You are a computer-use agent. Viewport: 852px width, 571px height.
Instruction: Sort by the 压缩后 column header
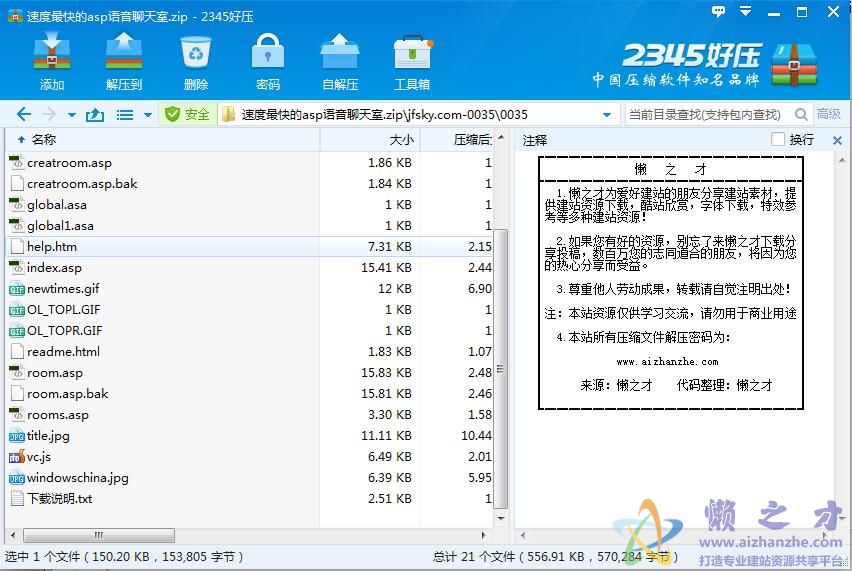(457, 140)
